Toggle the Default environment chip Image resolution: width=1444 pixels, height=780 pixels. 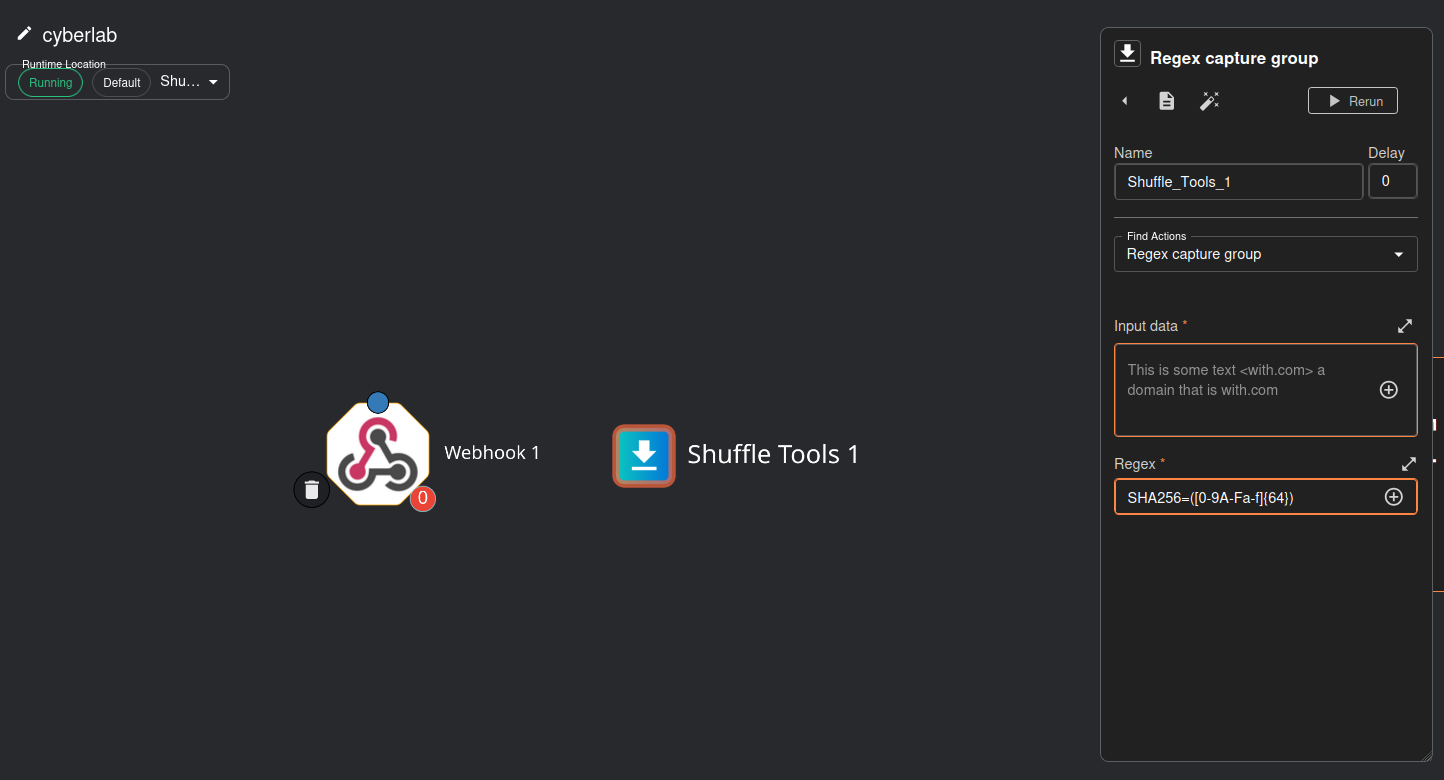point(121,83)
